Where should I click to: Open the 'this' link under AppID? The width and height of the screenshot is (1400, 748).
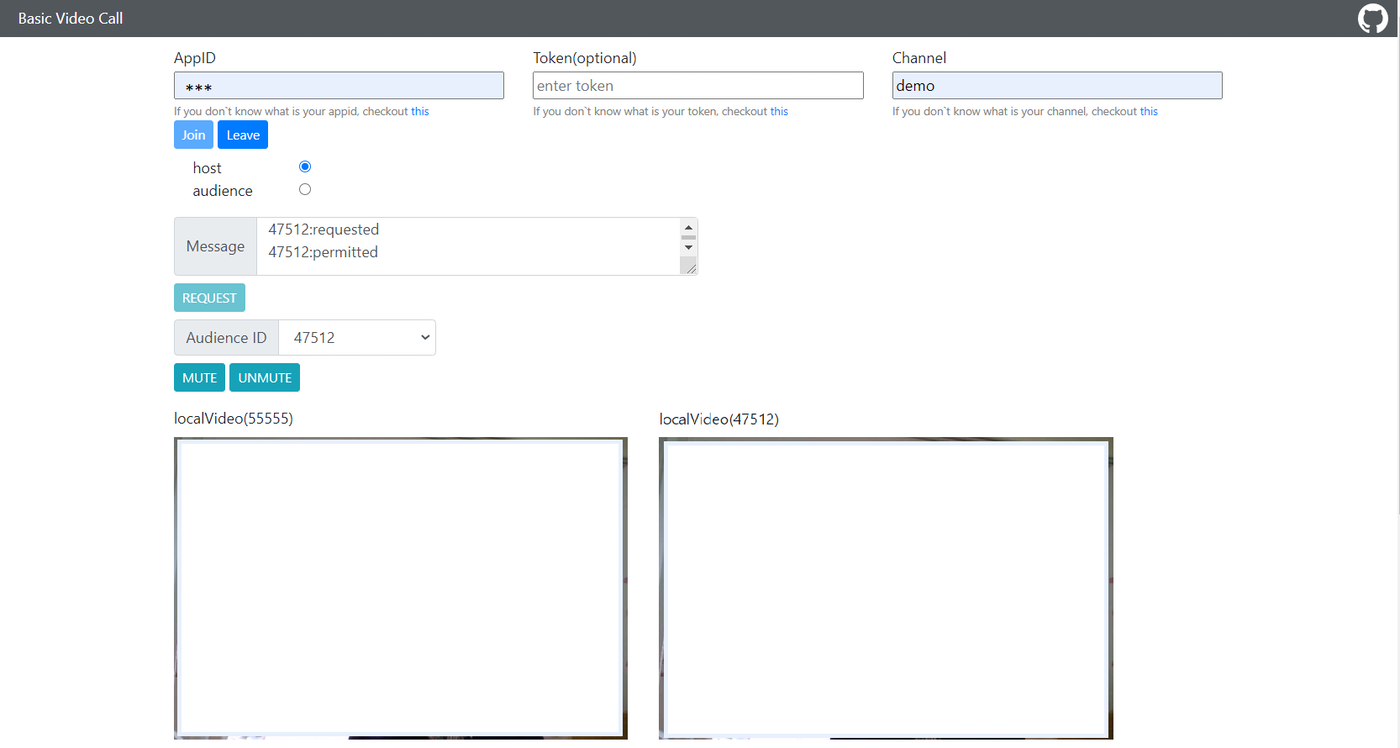coord(420,112)
